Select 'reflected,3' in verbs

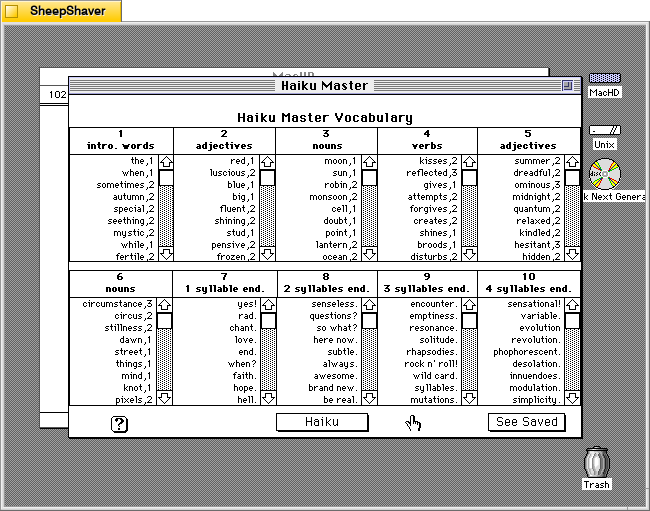[432, 173]
